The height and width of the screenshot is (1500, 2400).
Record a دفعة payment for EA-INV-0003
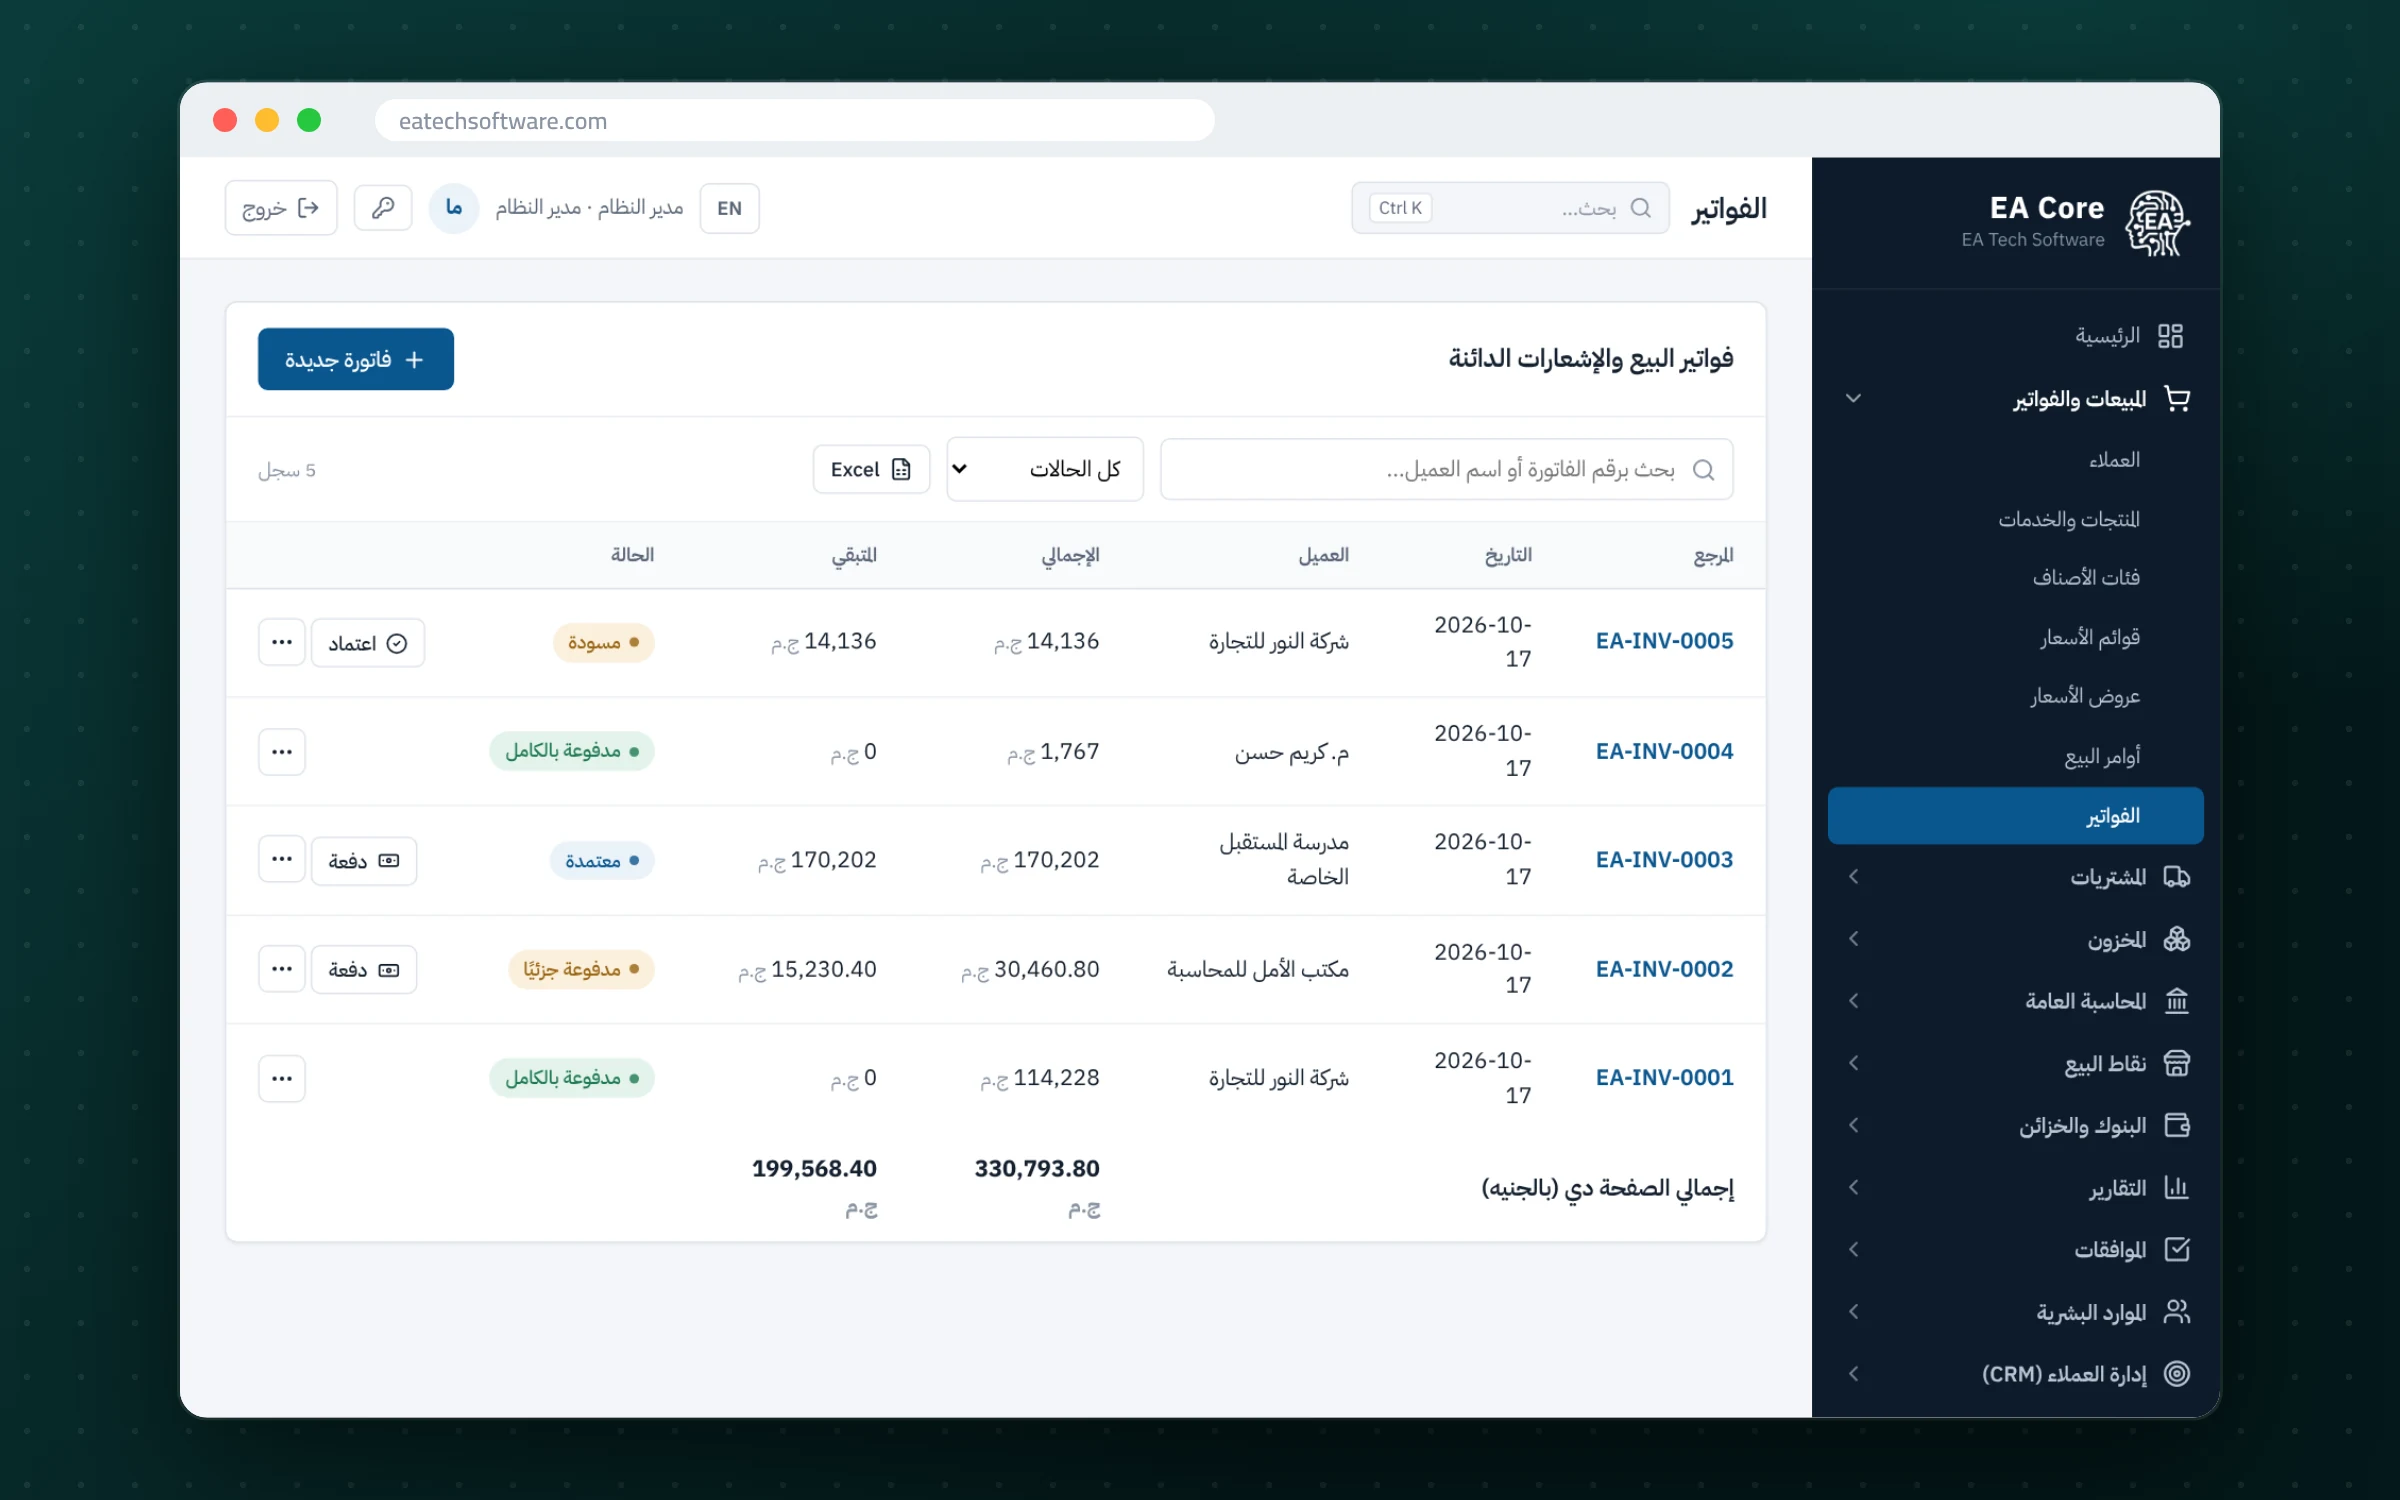pos(364,860)
